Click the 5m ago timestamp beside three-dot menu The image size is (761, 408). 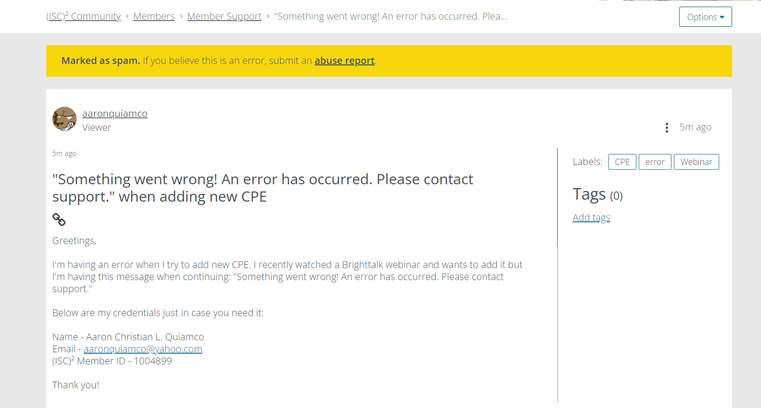[x=695, y=127]
